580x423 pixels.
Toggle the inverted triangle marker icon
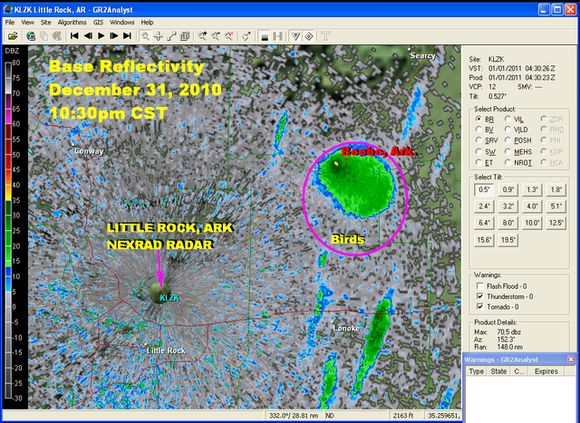tap(296, 36)
